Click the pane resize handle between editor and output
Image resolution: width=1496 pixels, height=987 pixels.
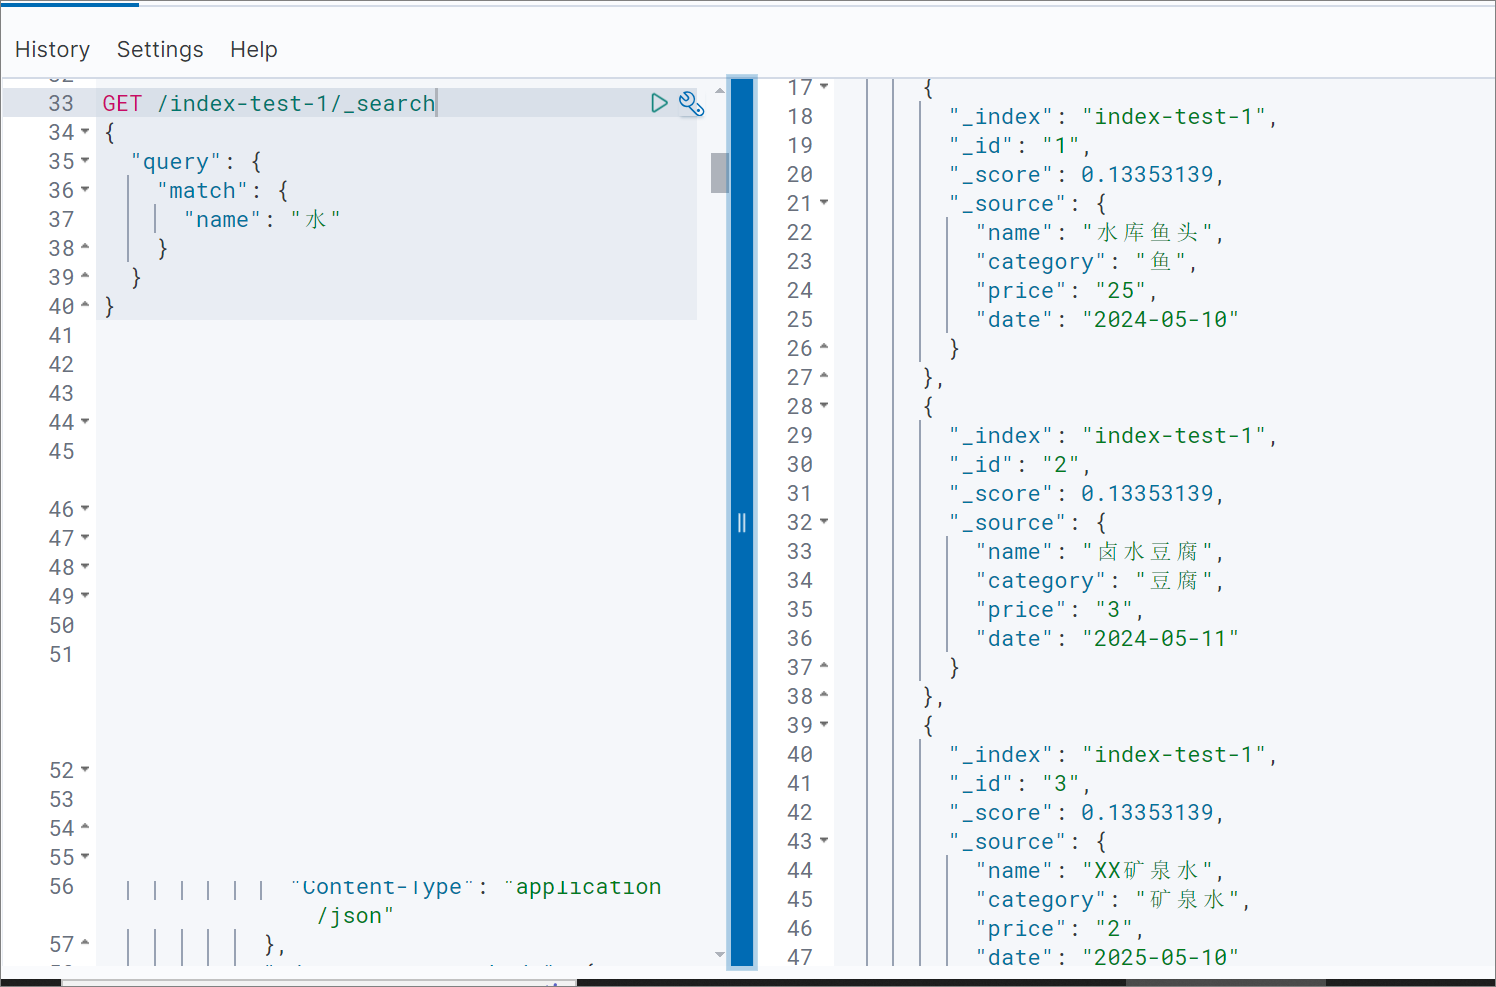click(742, 522)
